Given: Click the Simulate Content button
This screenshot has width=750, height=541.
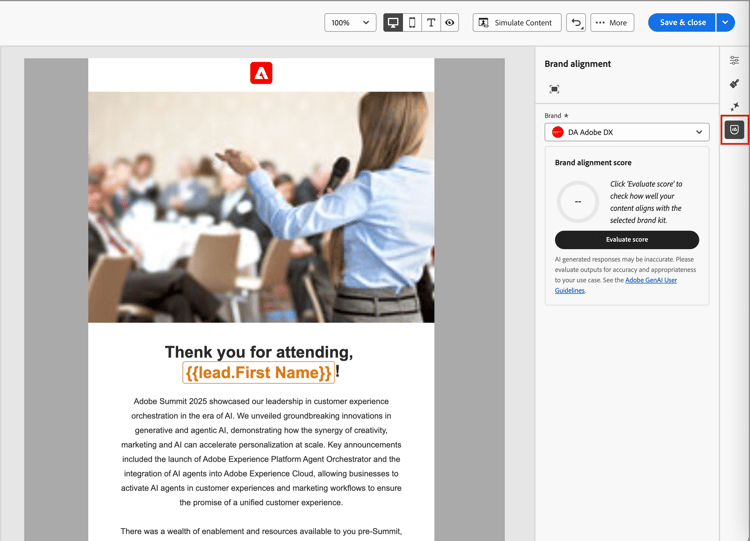Looking at the screenshot, I should (517, 22).
